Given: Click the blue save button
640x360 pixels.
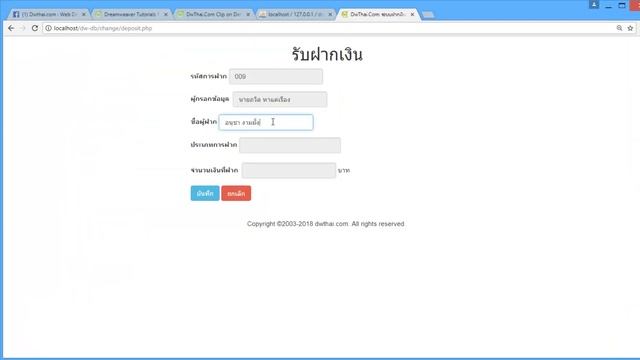Looking at the screenshot, I should click(x=205, y=193).
